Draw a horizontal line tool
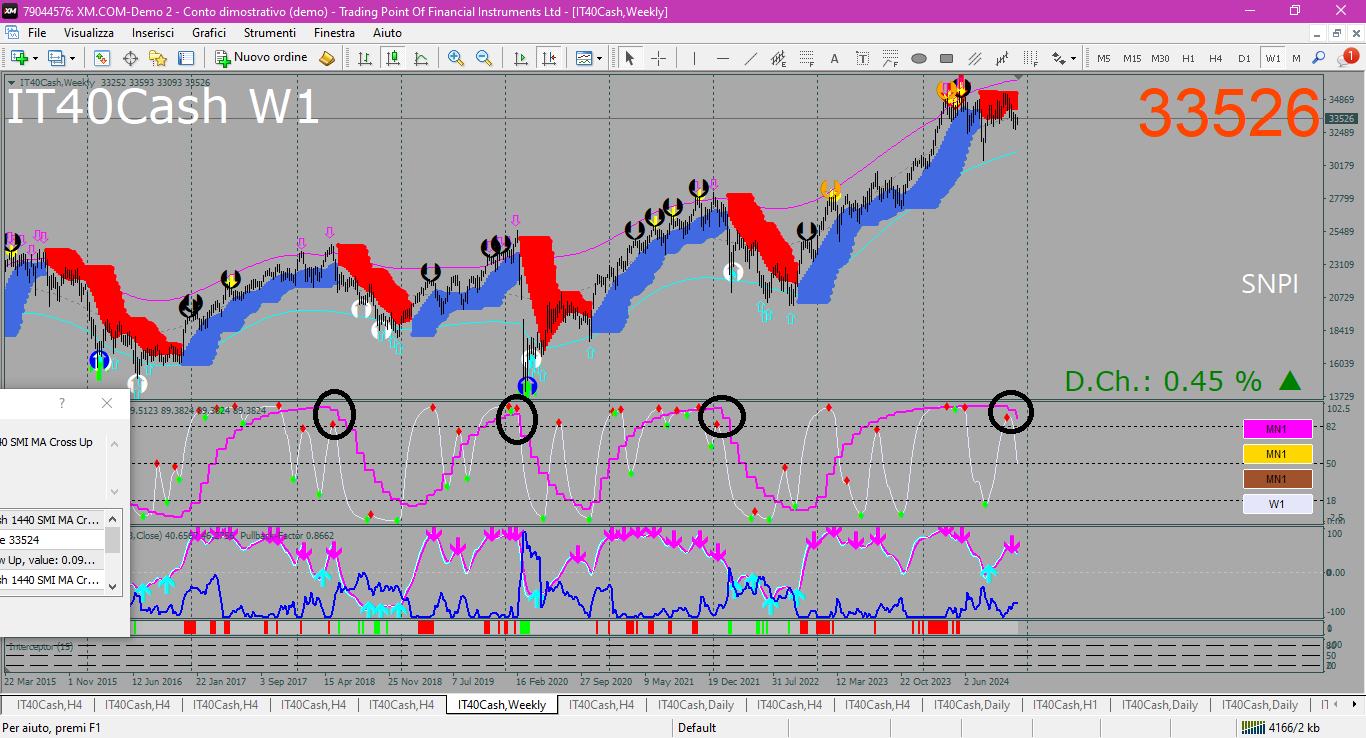 pos(722,58)
